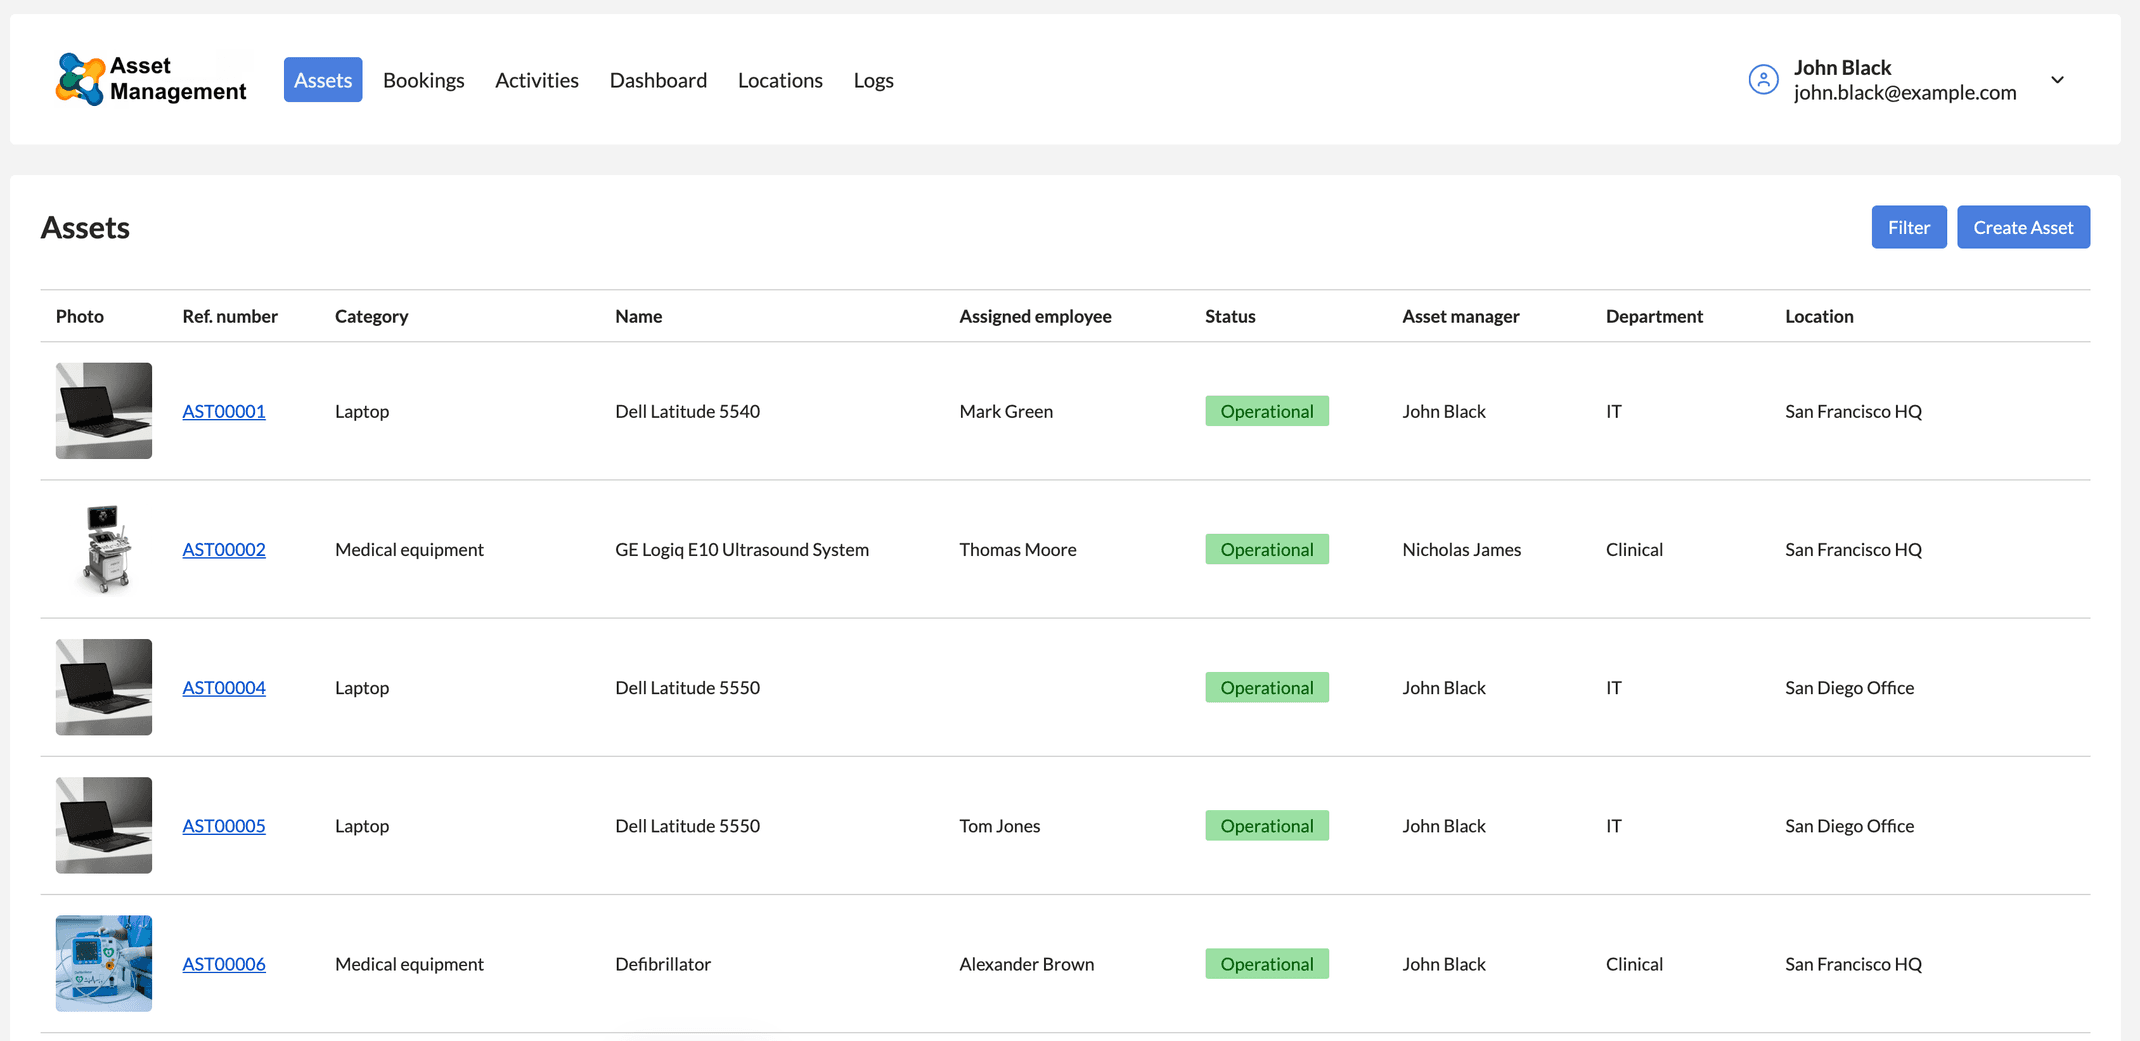Switch to the Activities tab
Screen dimensions: 2140x1041
pos(537,80)
